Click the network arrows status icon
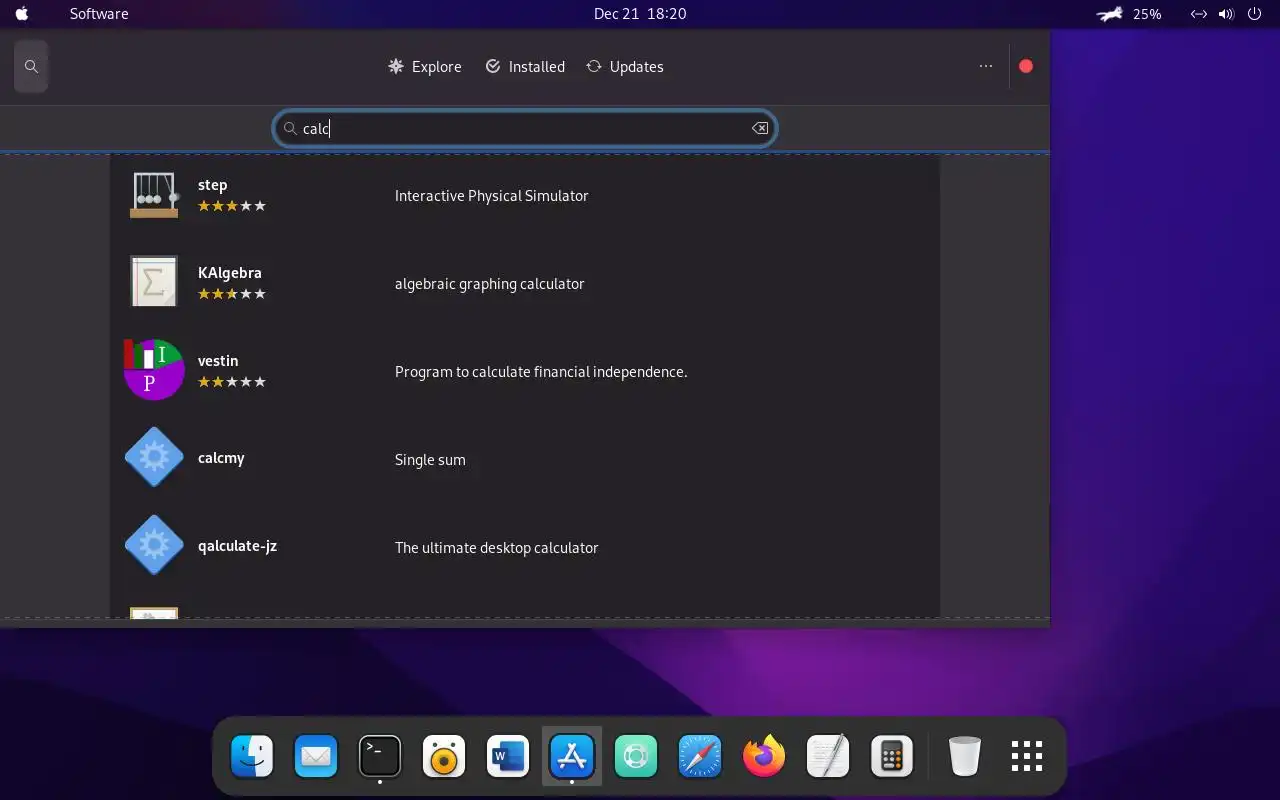Viewport: 1280px width, 800px height. (1198, 14)
